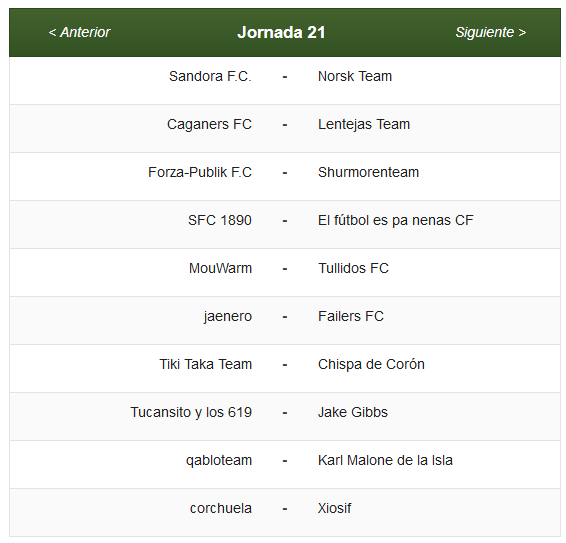Select Caganers FC team
Screen dimensions: 566x543
(x=209, y=124)
